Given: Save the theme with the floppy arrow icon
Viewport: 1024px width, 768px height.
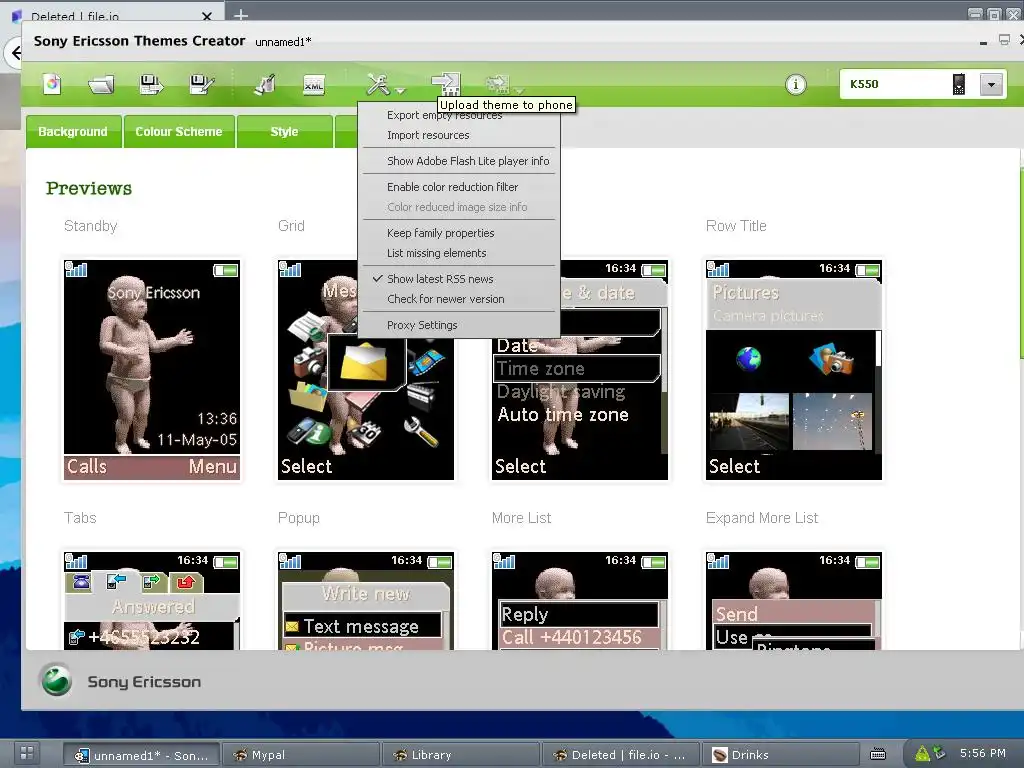Looking at the screenshot, I should (x=152, y=84).
